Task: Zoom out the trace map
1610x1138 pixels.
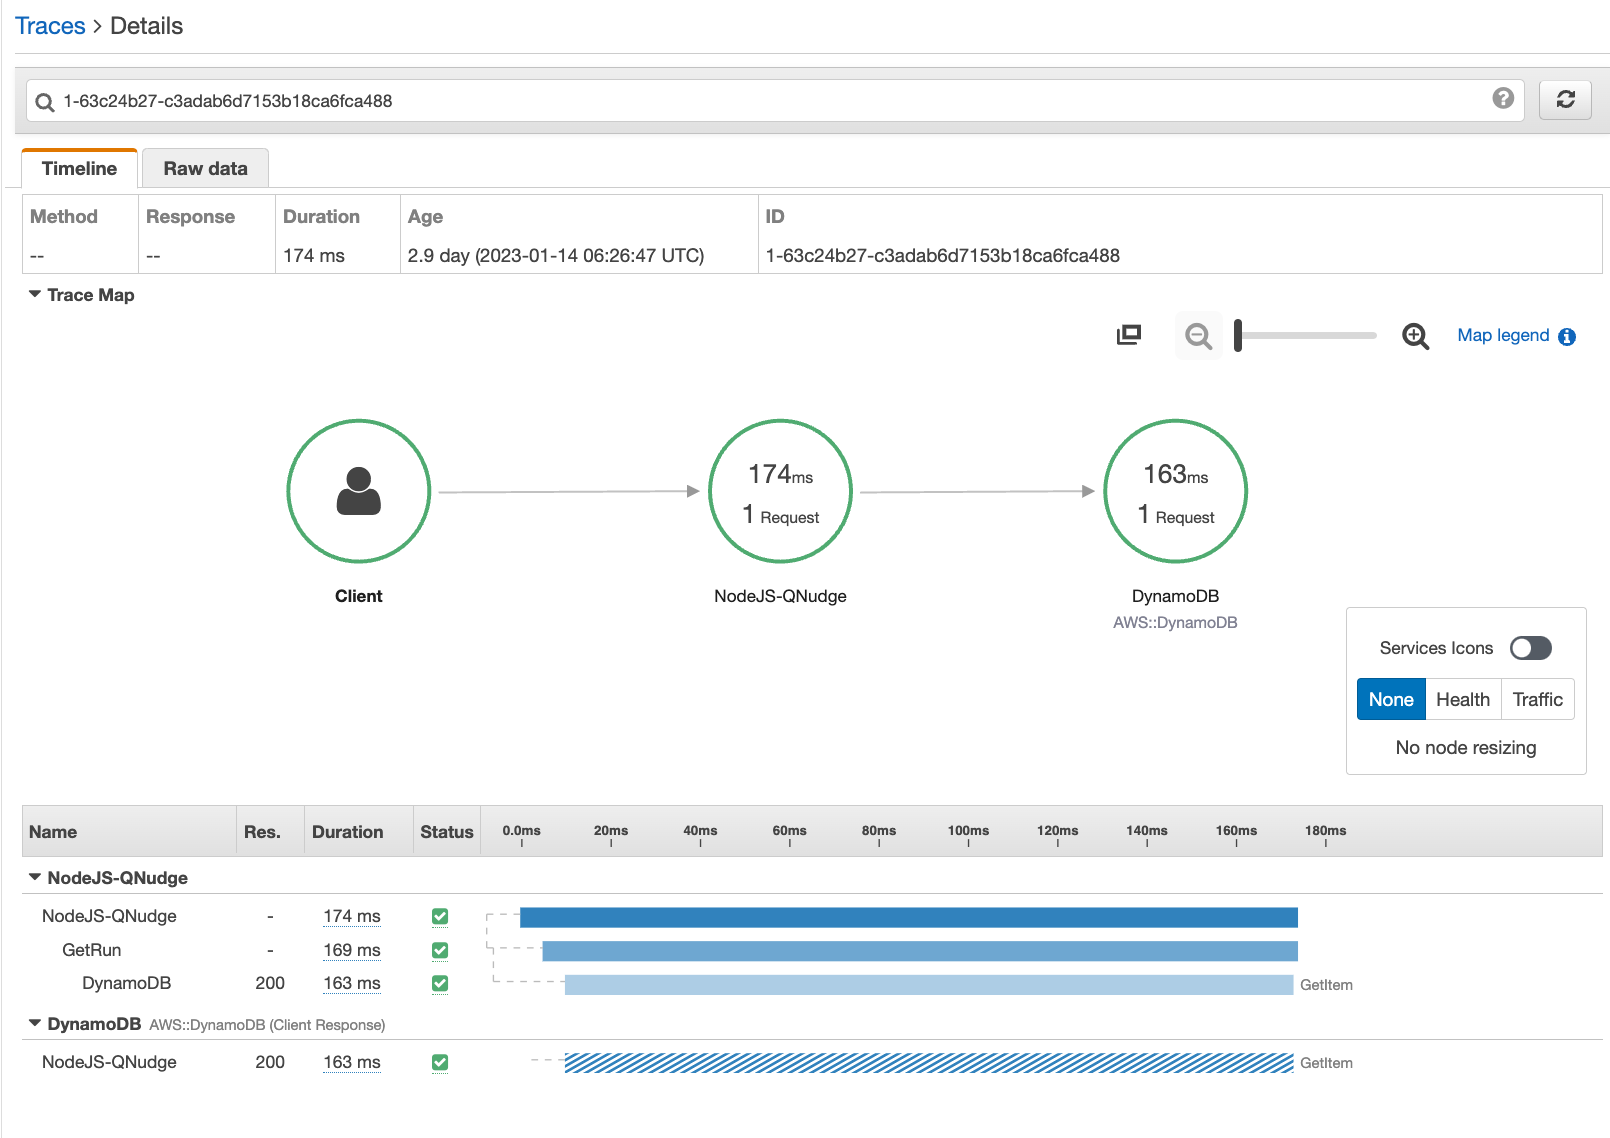Action: pyautogui.click(x=1198, y=336)
